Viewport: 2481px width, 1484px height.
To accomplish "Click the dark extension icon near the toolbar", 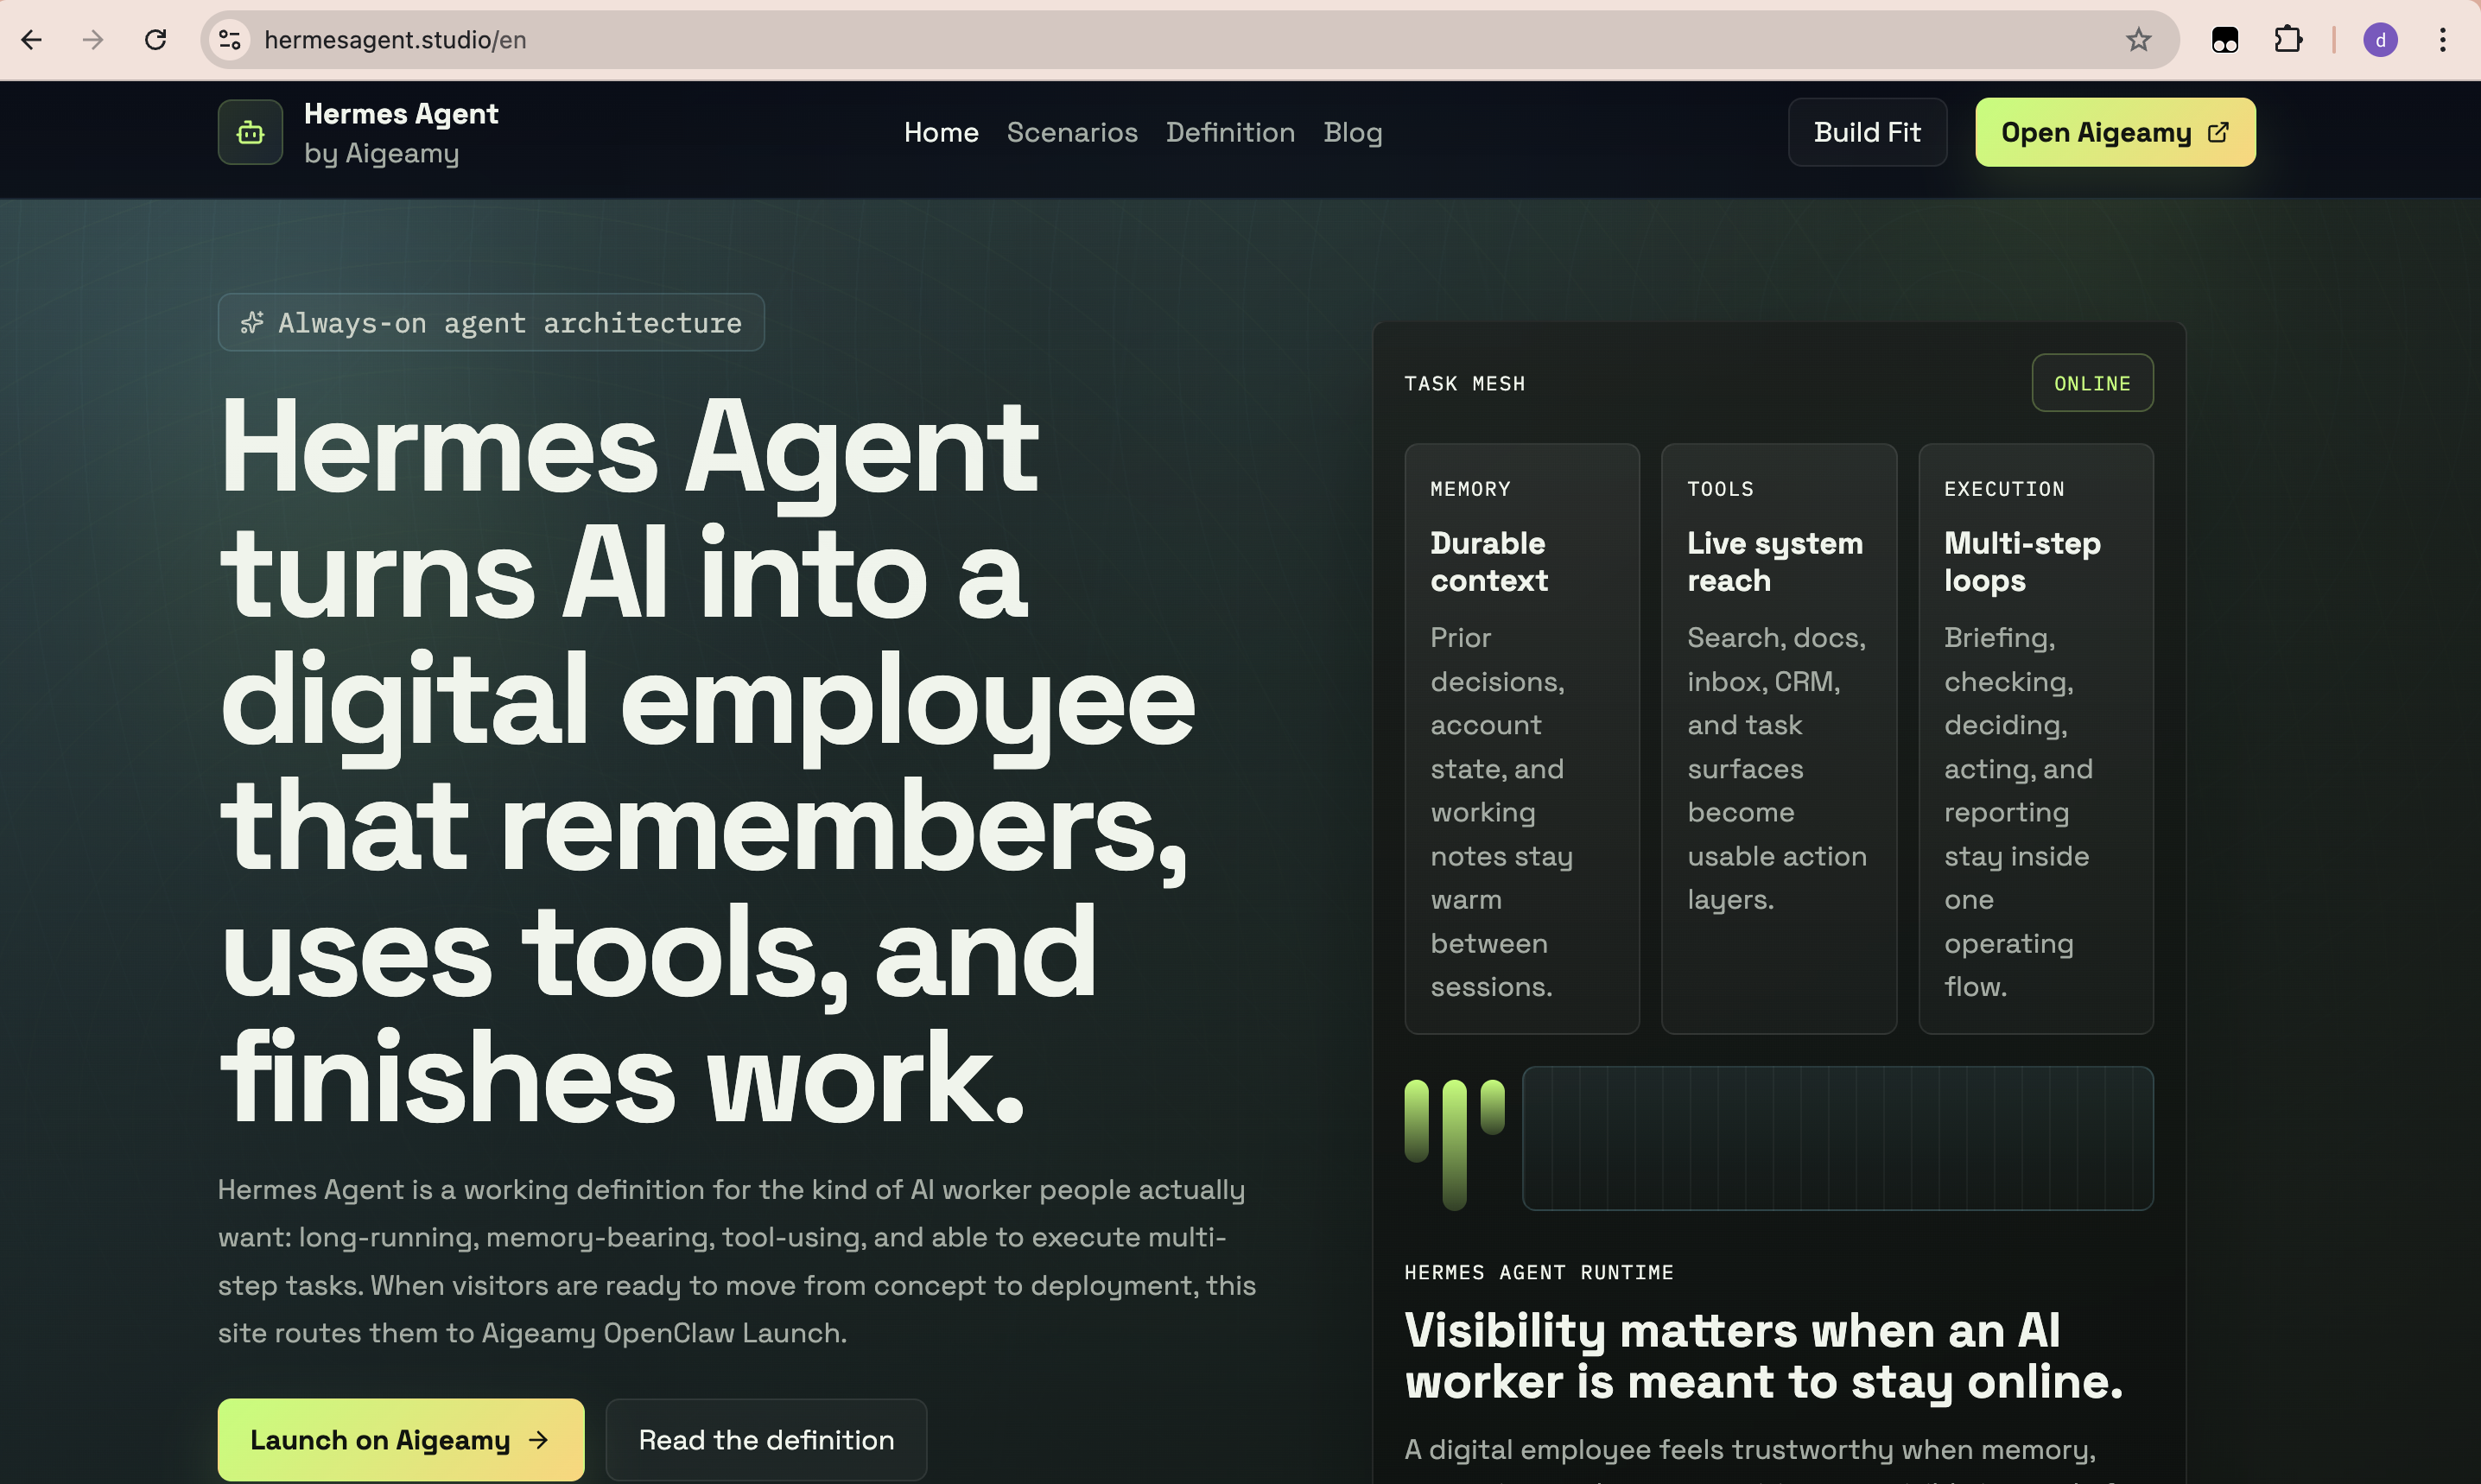I will pos(2225,40).
